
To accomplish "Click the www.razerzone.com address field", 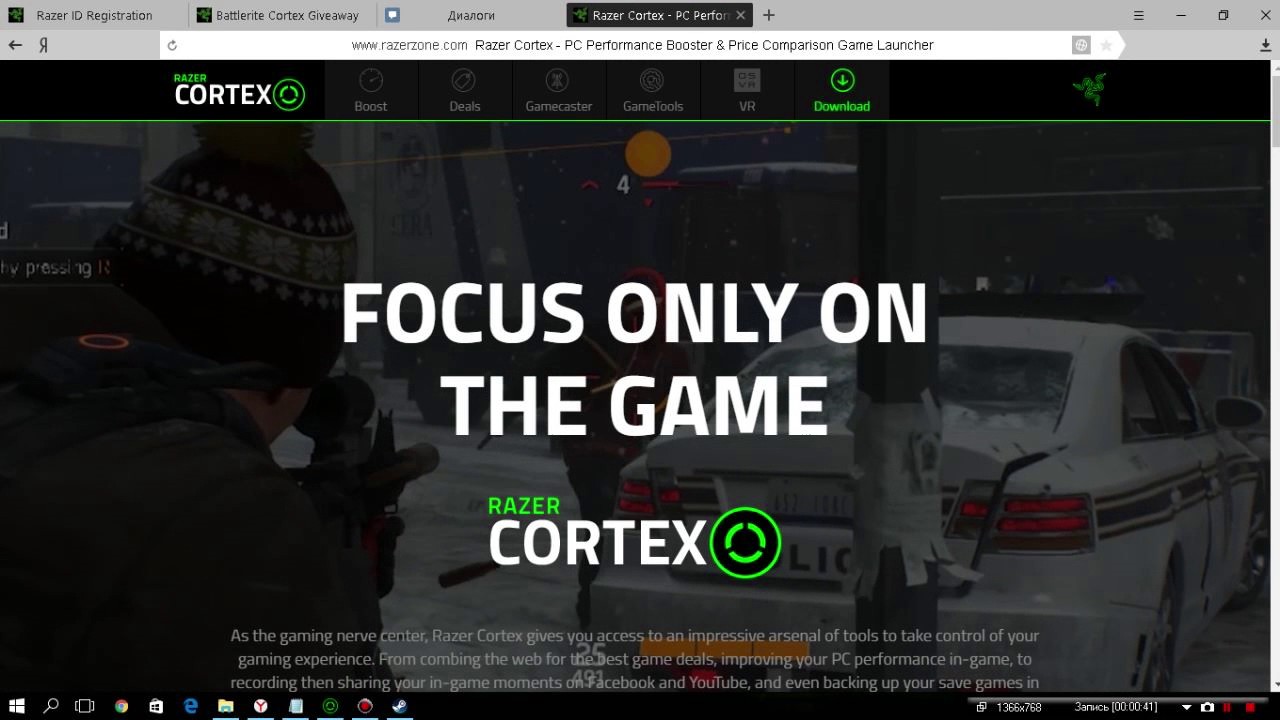I will [x=642, y=45].
